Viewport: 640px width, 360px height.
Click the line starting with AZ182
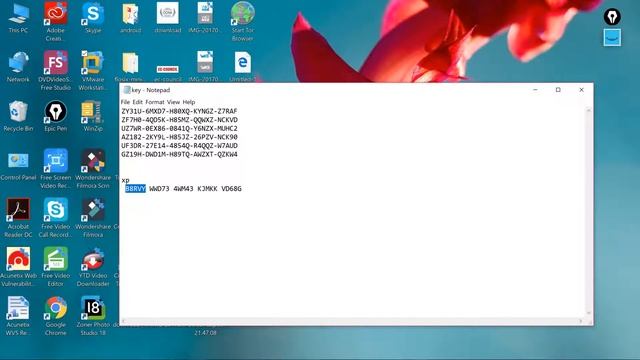point(179,137)
